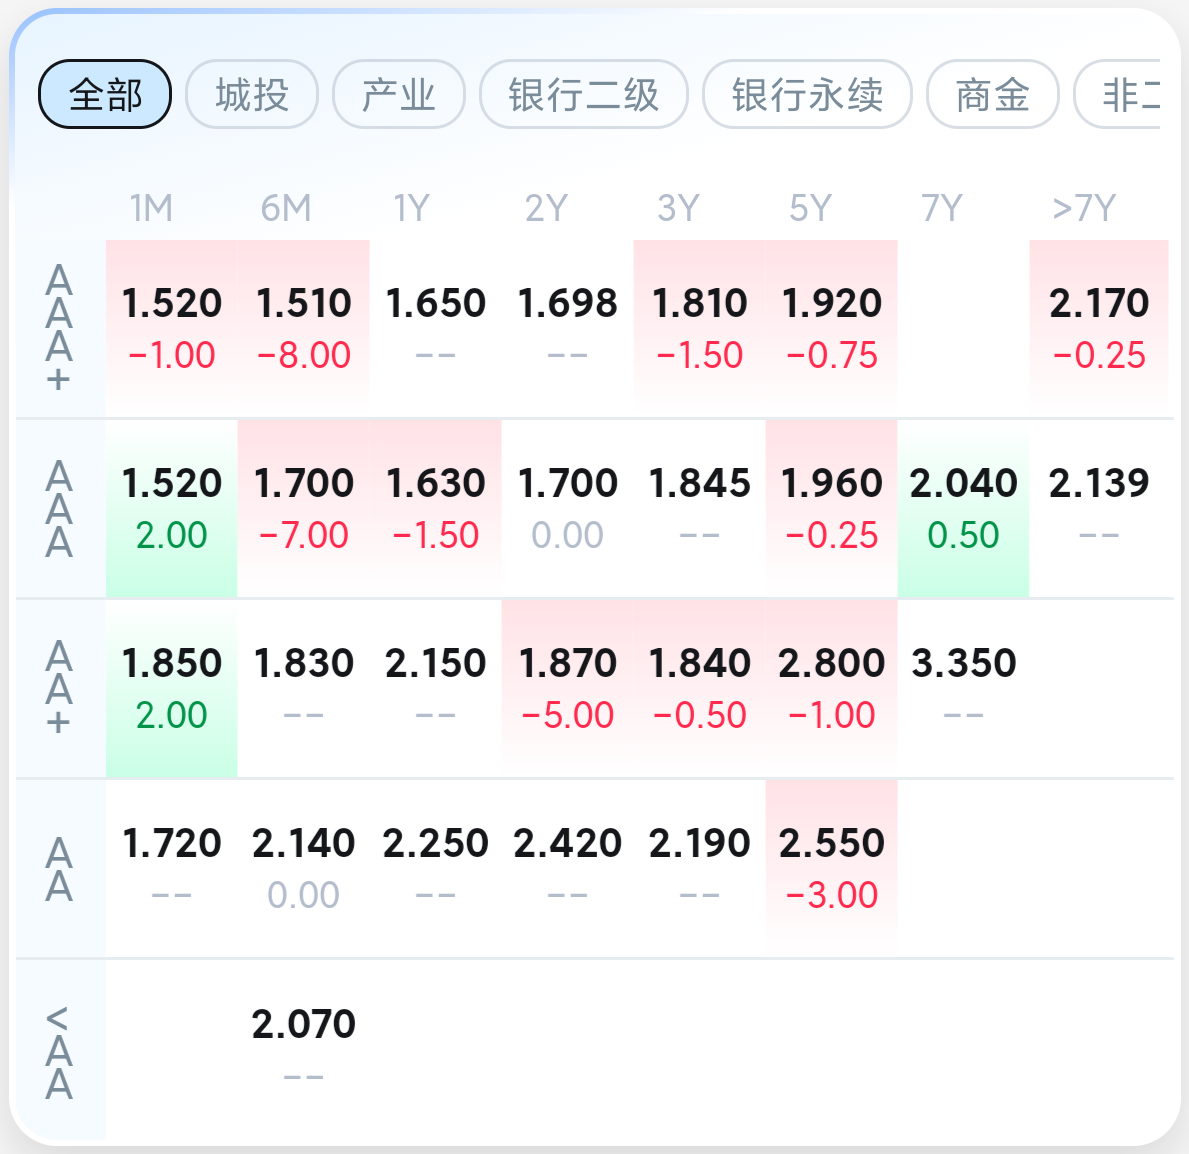Screen dimensions: 1189x1154
Task: Open the 银行二级 category tab
Action: pos(584,95)
